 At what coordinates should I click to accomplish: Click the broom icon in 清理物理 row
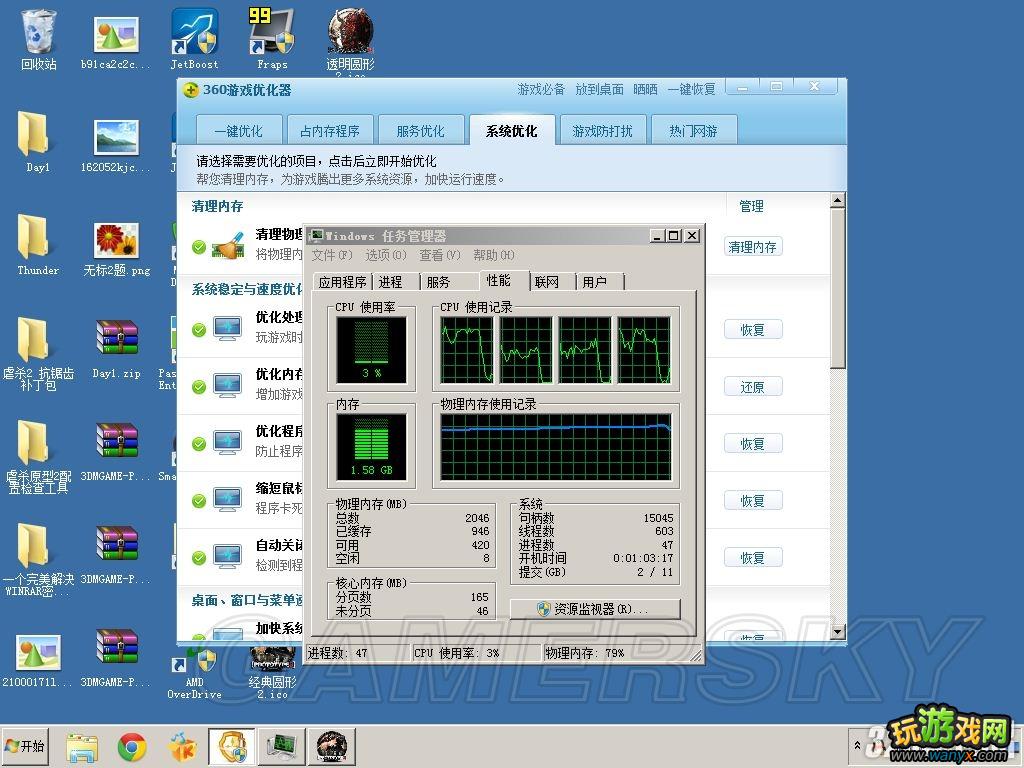228,246
